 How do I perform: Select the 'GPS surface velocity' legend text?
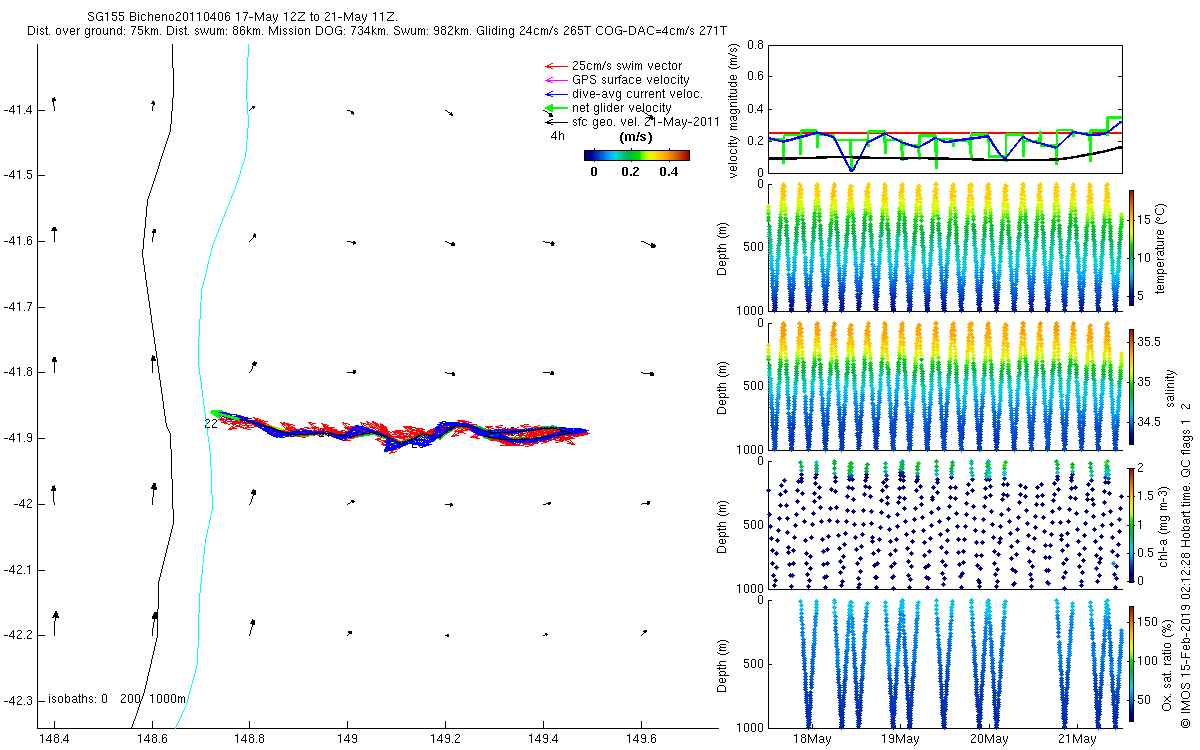(x=630, y=80)
